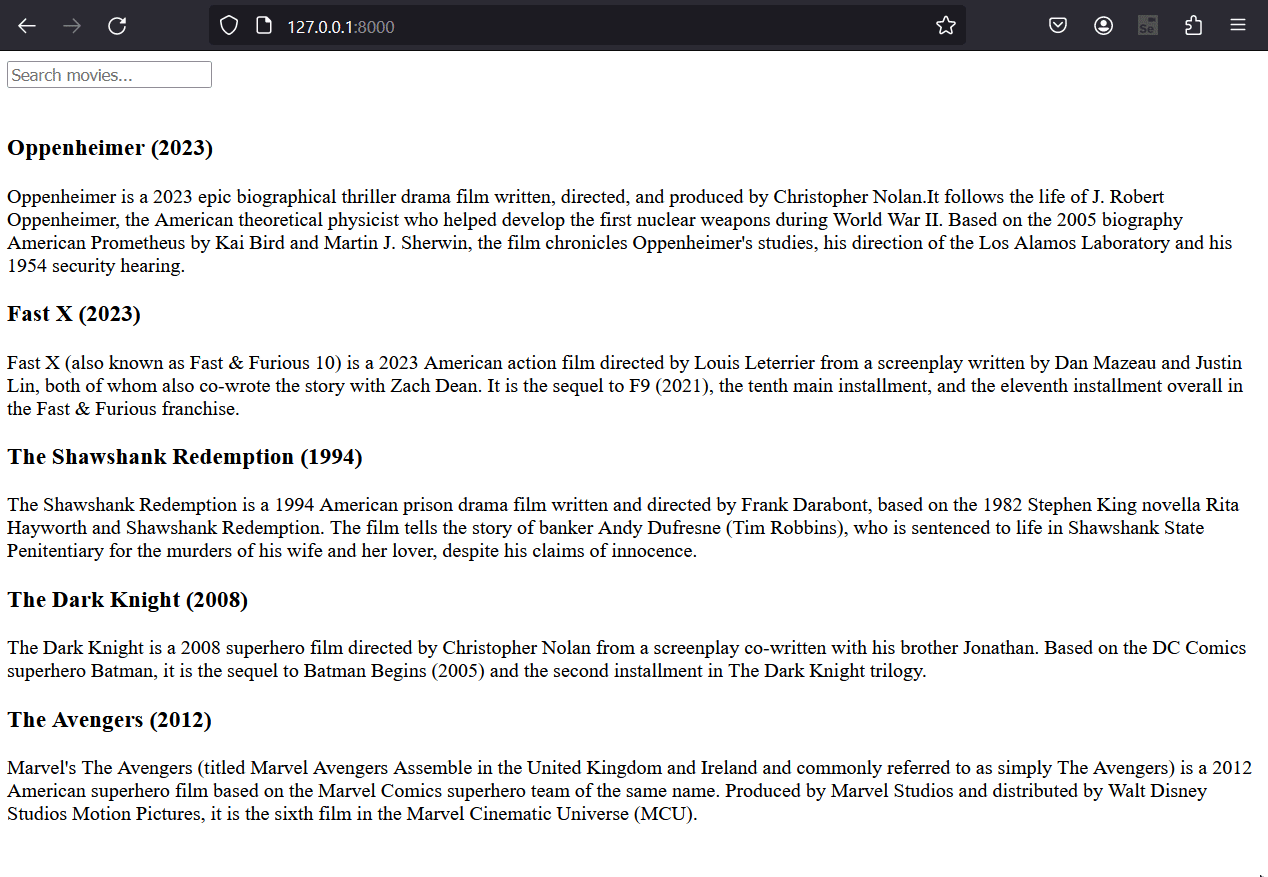1268x877 pixels.
Task: Click the Fast X description paragraph
Action: point(625,386)
